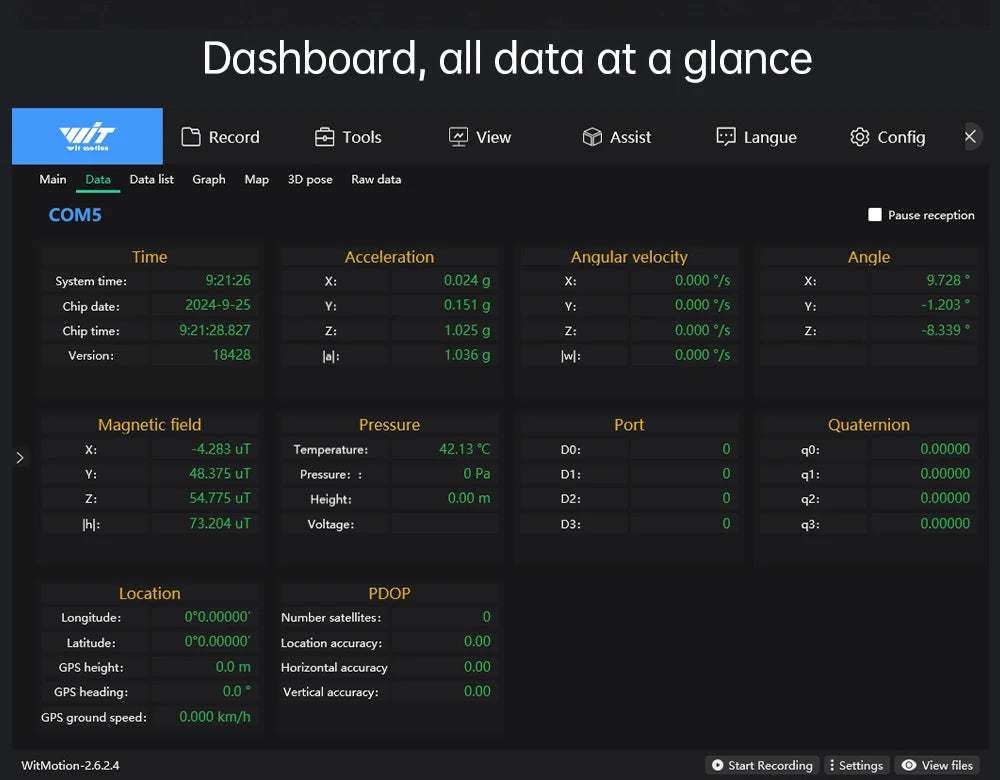Screen dimensions: 1000x780
Task: Open the Assist cube icon
Action: [592, 137]
